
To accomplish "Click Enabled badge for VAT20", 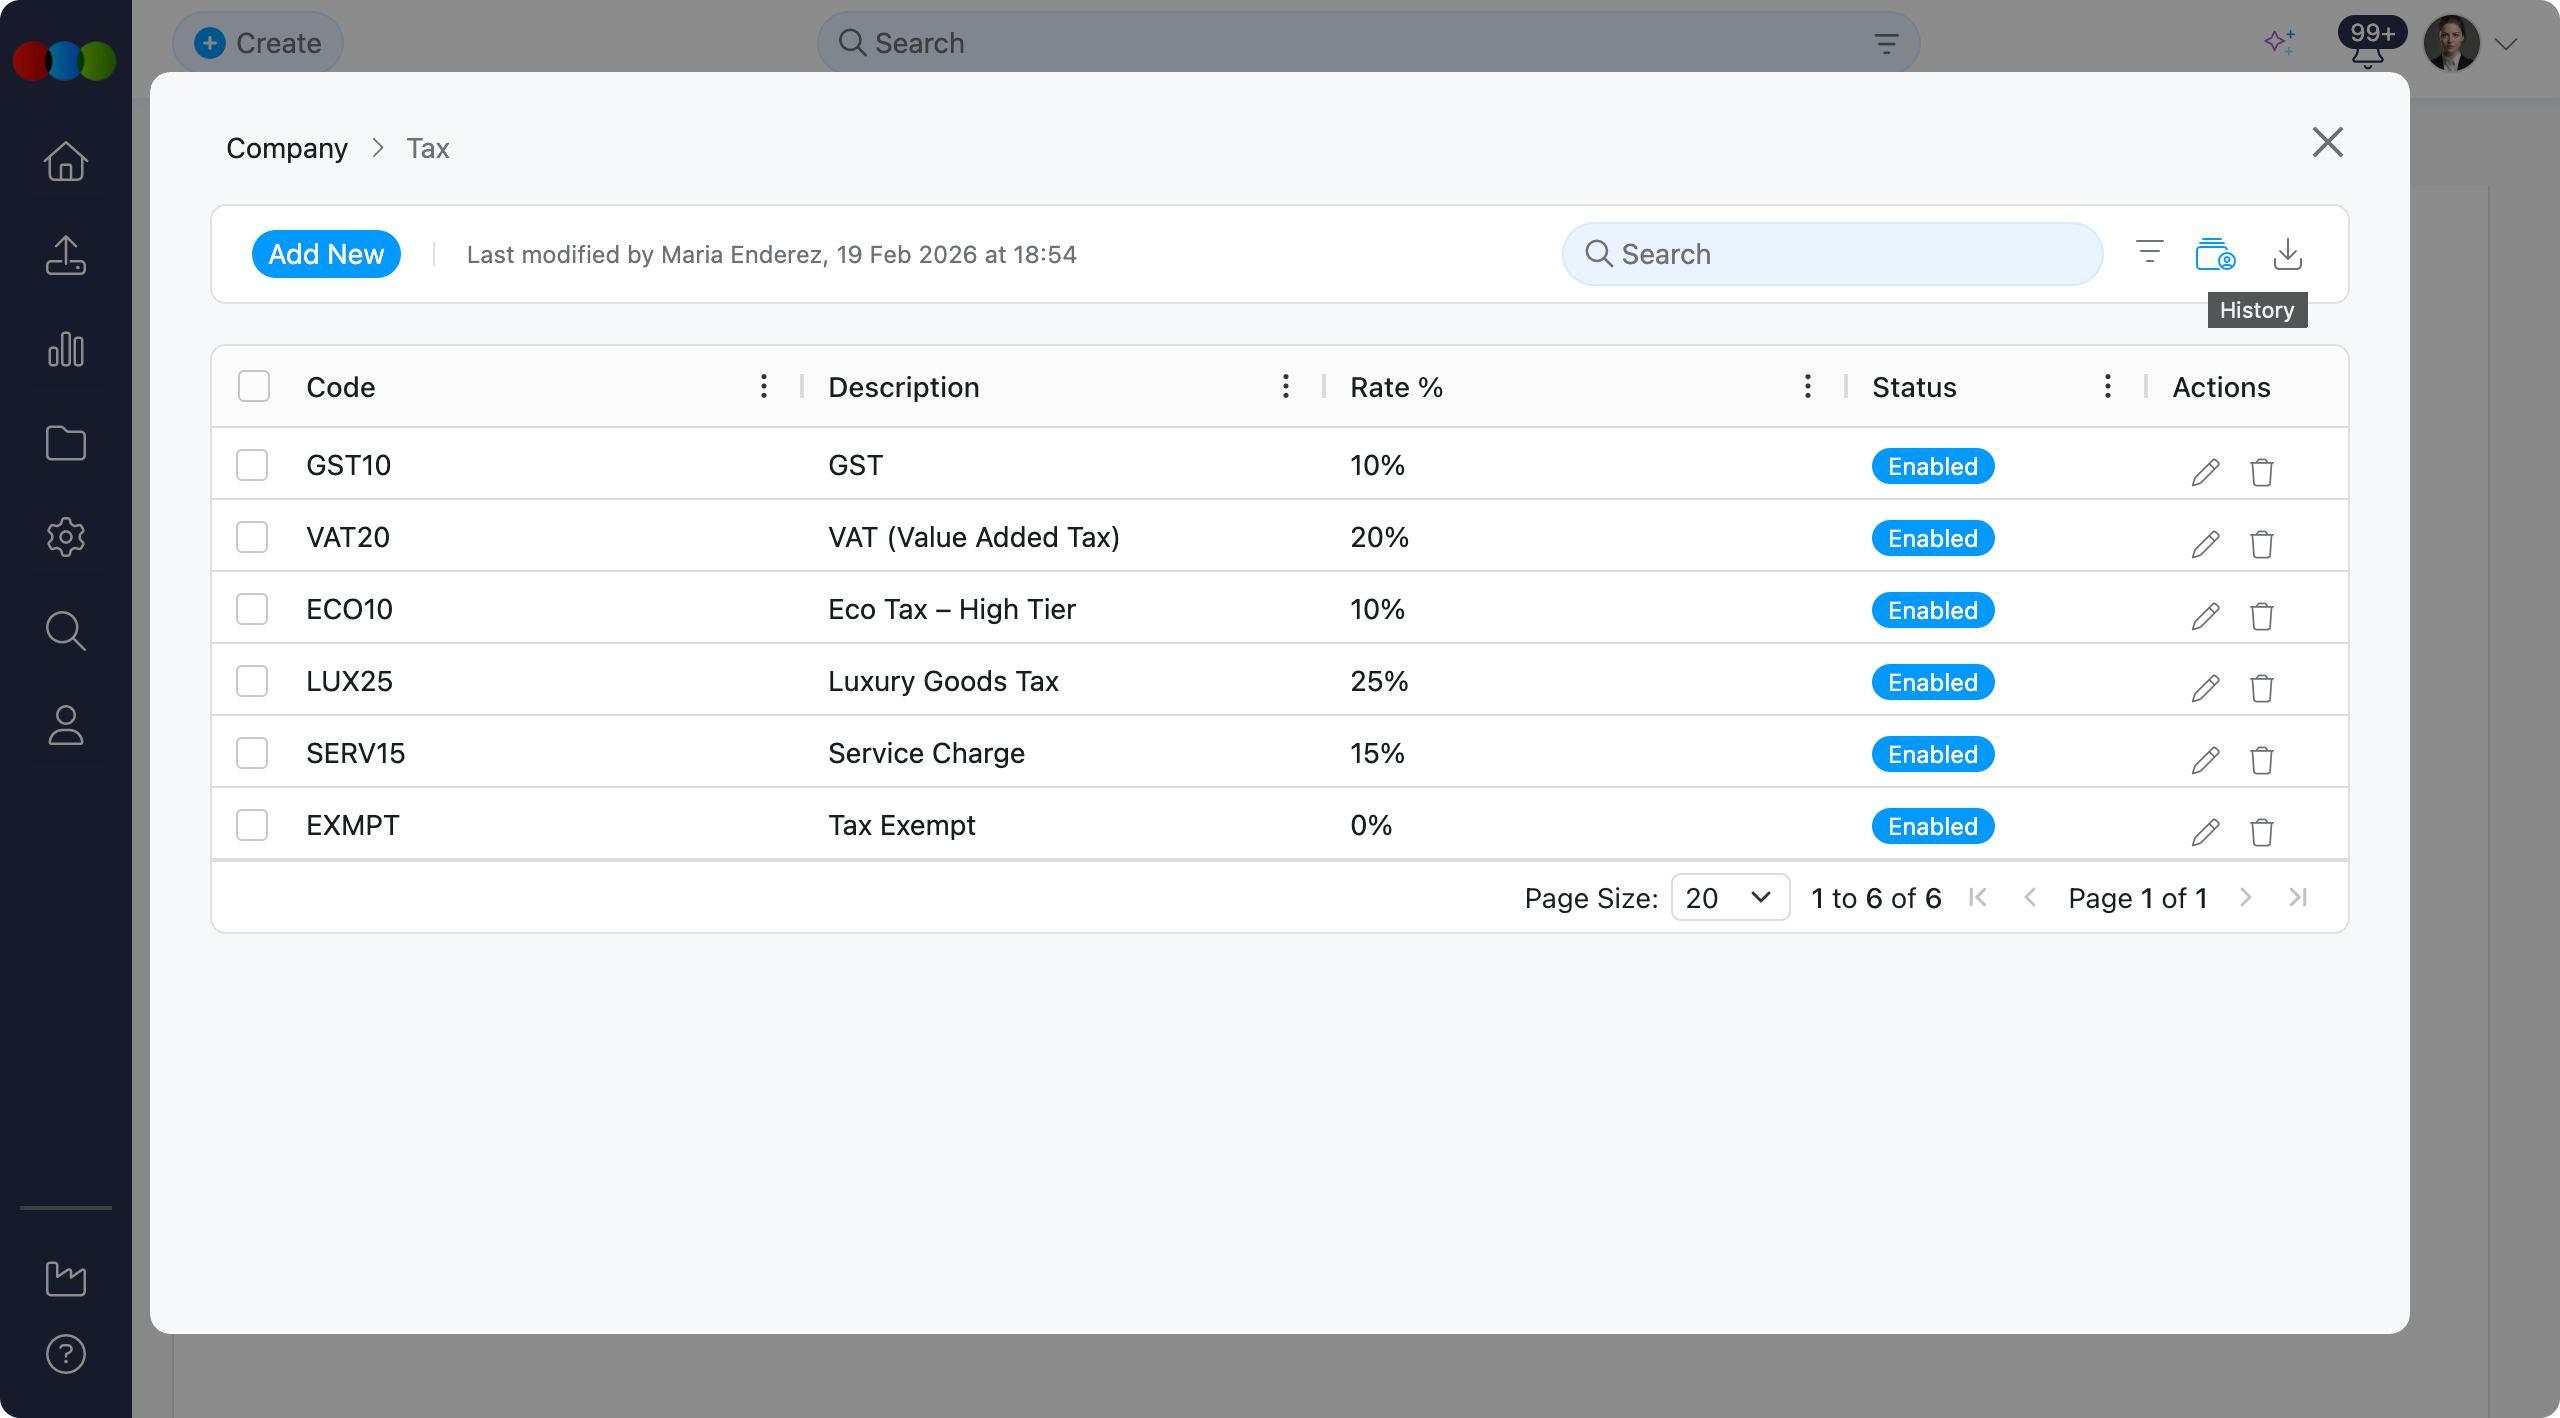I will click(x=1932, y=538).
